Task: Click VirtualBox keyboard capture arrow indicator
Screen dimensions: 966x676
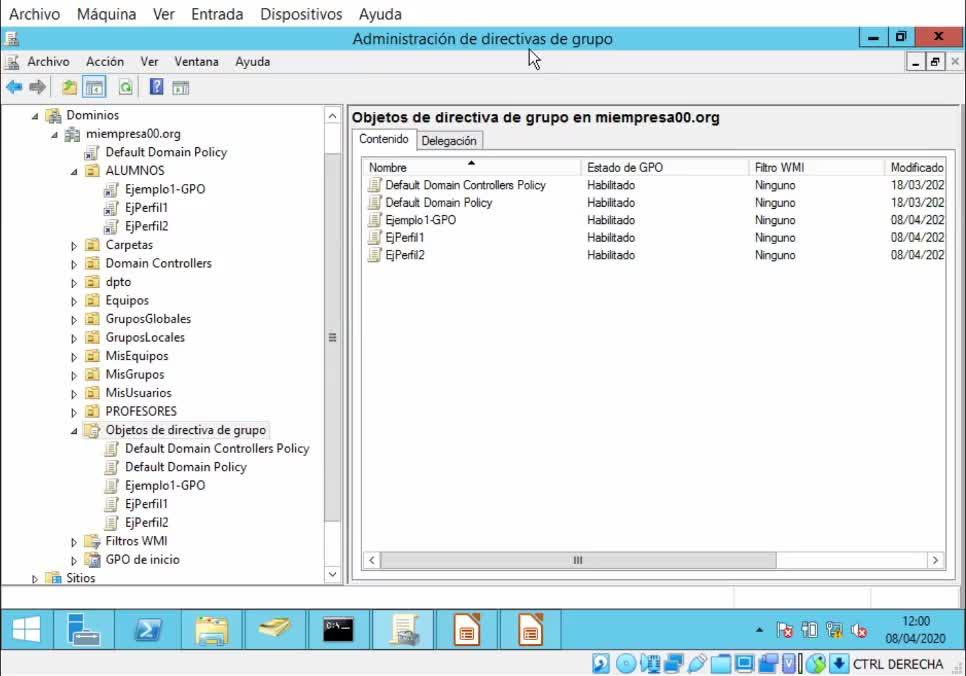Action: click(x=838, y=664)
